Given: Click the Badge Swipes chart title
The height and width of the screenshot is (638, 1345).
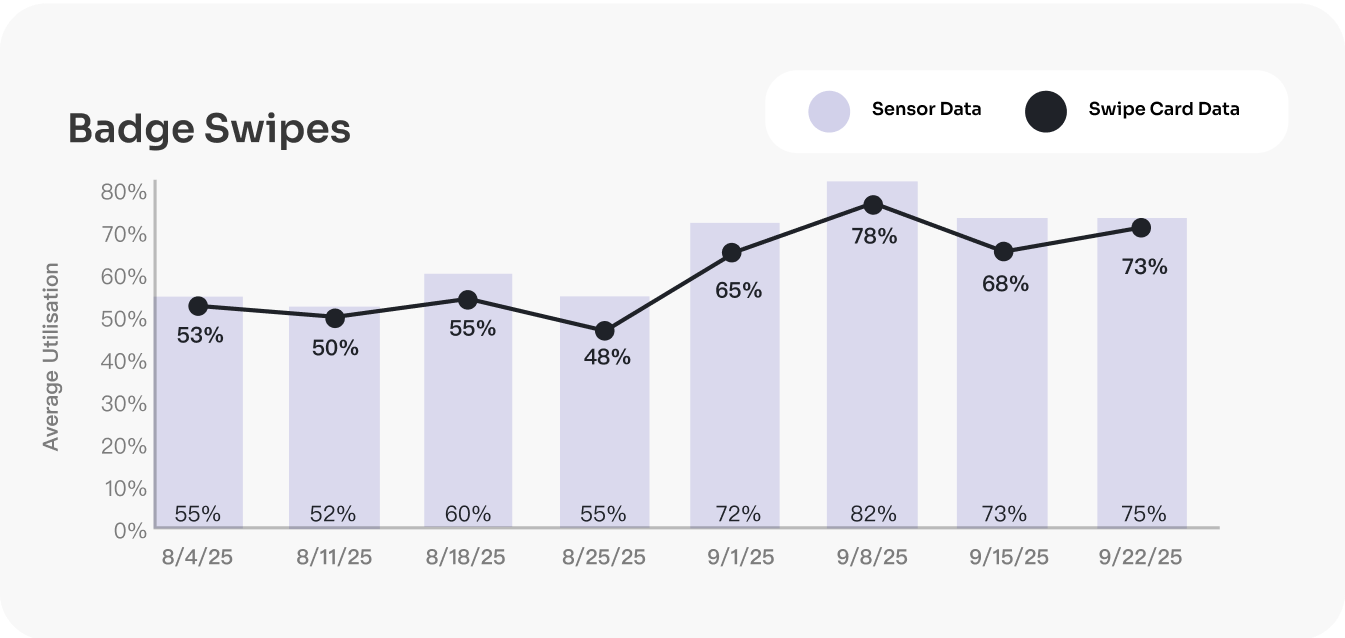Looking at the screenshot, I should (x=209, y=129).
